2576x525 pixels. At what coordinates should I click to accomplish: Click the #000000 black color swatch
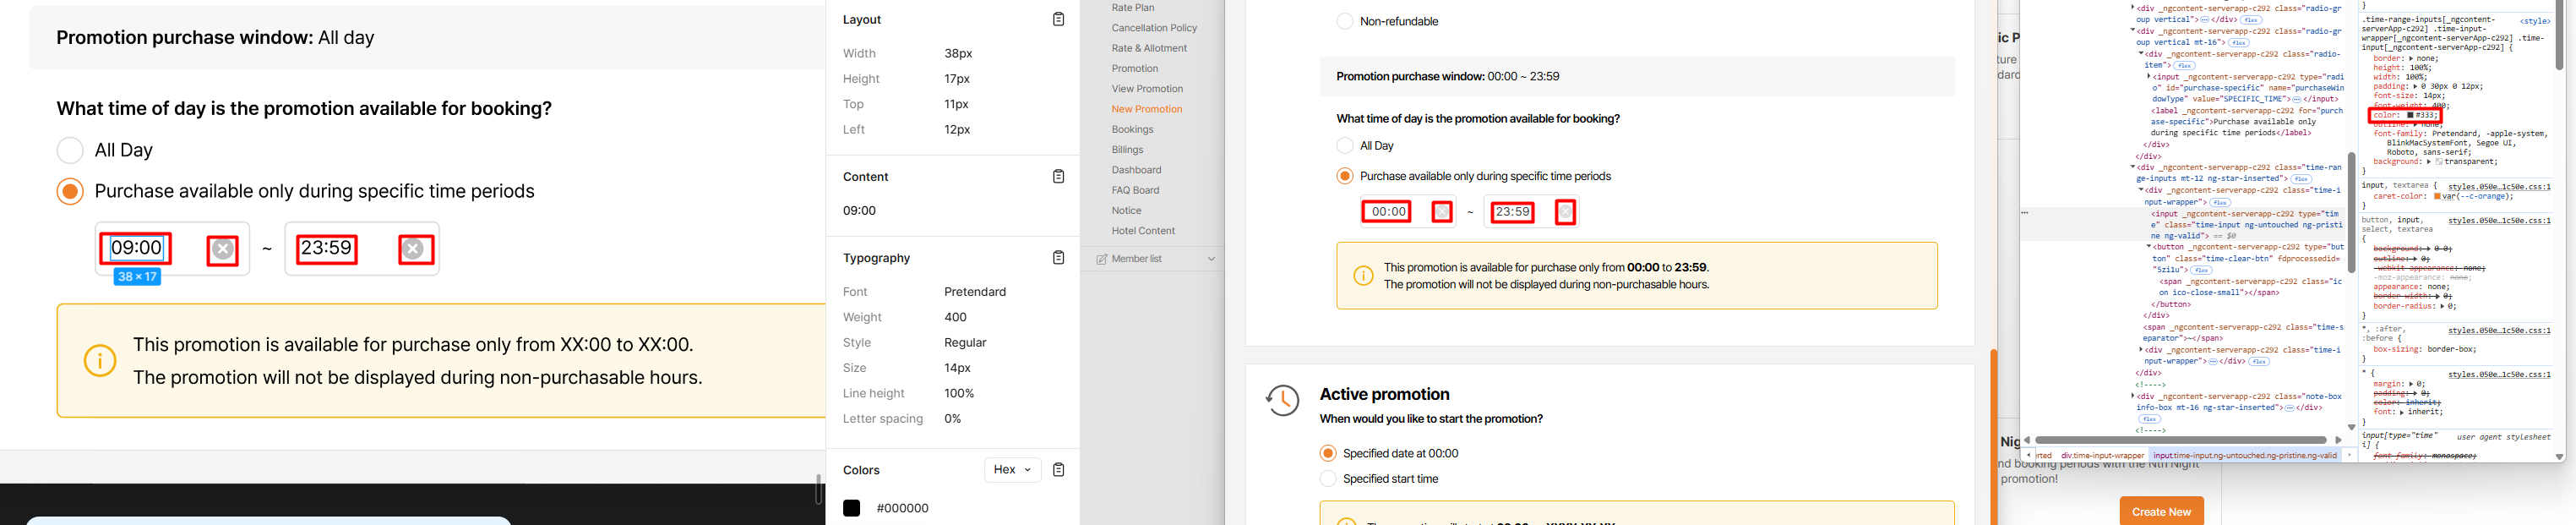point(851,508)
